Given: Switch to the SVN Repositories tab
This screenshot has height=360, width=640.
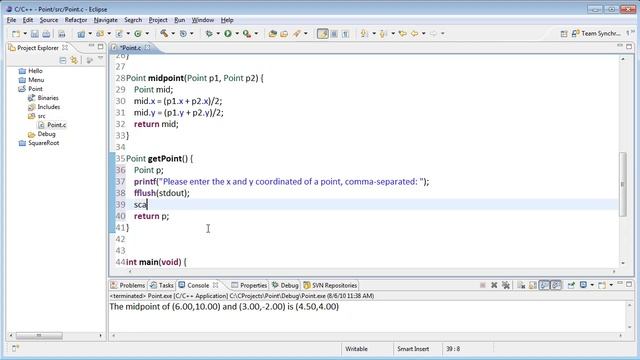Looking at the screenshot, I should [x=330, y=285].
